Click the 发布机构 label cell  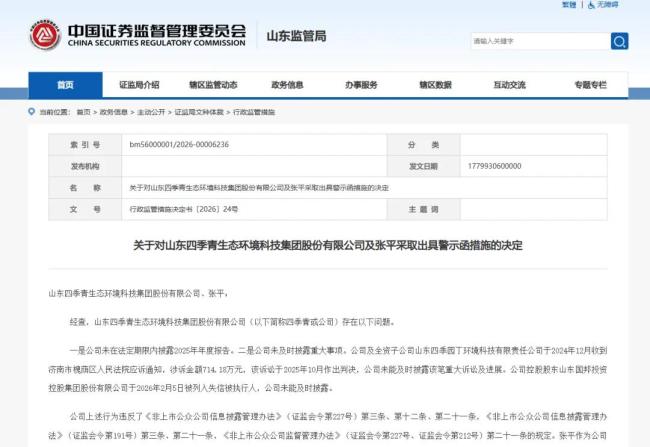[x=85, y=166]
